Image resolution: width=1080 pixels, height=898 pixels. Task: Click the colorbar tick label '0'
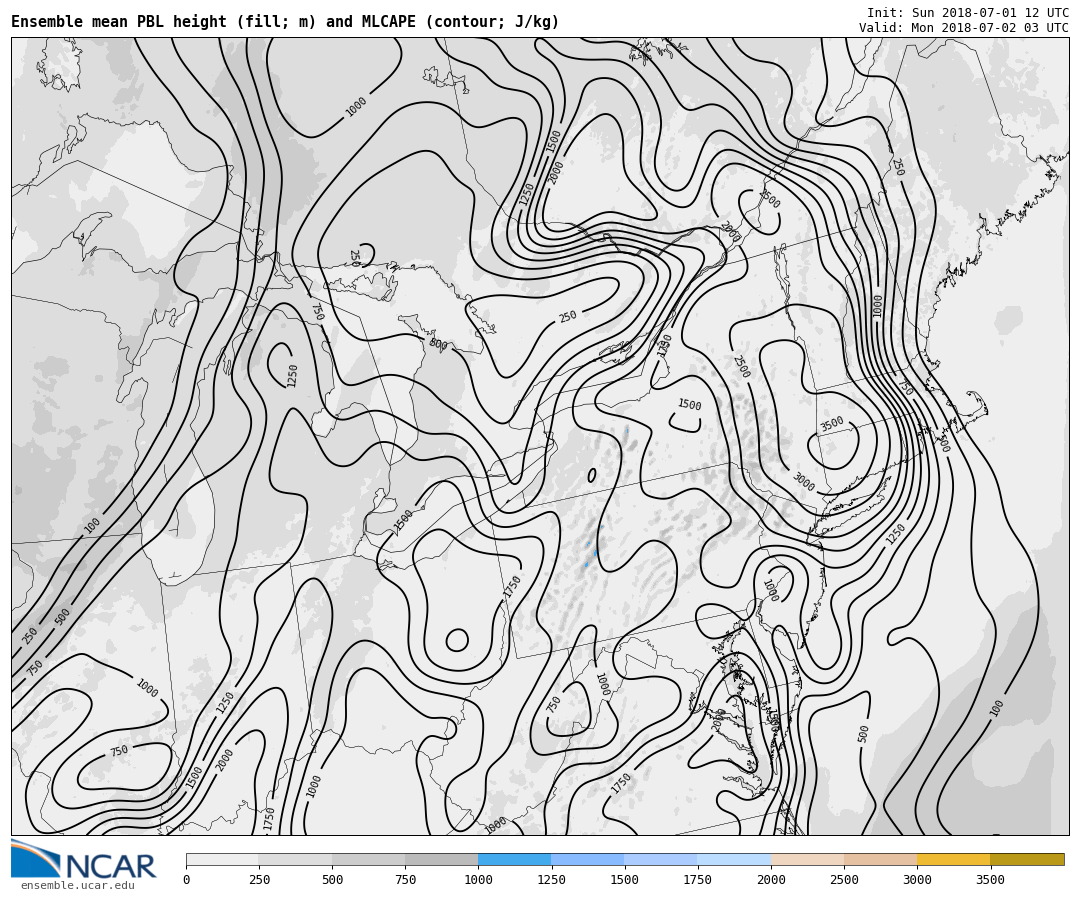187,879
